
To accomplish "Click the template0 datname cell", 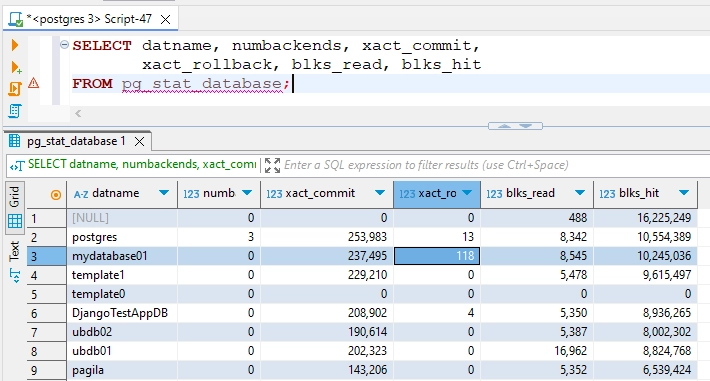I will pos(122,294).
